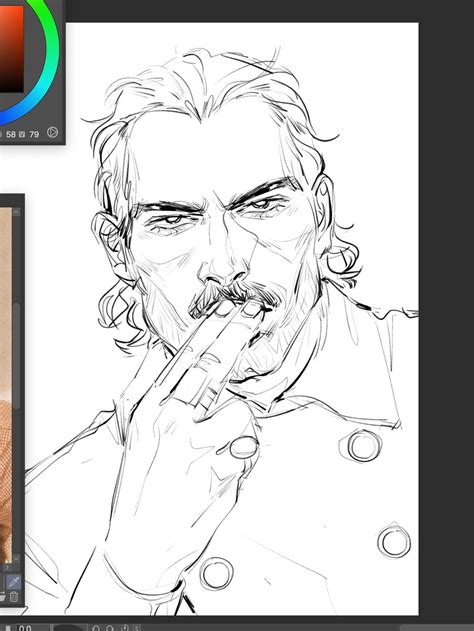The image size is (474, 631).
Task: Click the import folder icon next to the trash
Action: 2,597
